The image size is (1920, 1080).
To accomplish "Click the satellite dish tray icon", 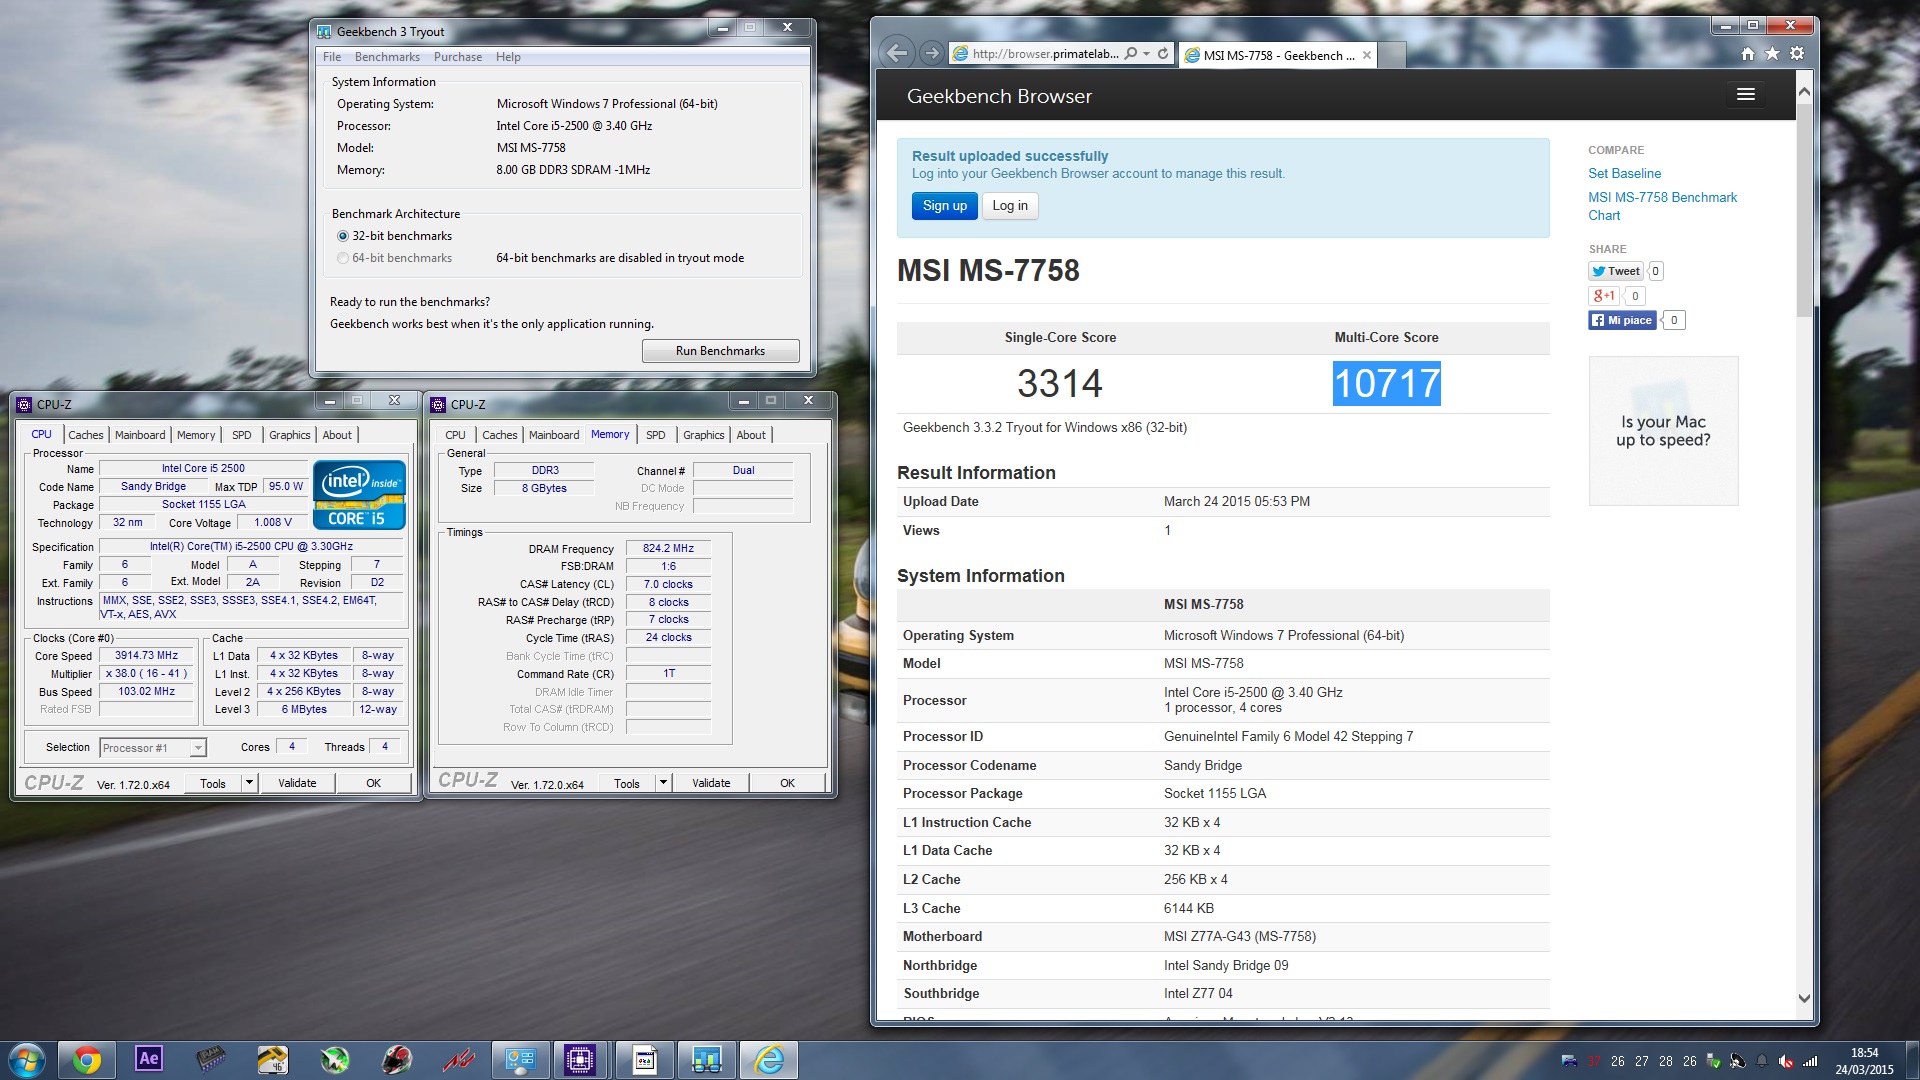I will click(1737, 1061).
